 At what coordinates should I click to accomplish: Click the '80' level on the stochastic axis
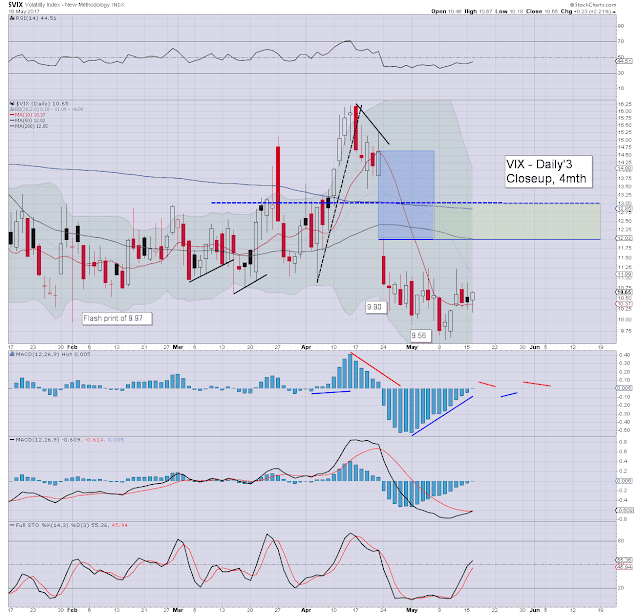[x=621, y=541]
